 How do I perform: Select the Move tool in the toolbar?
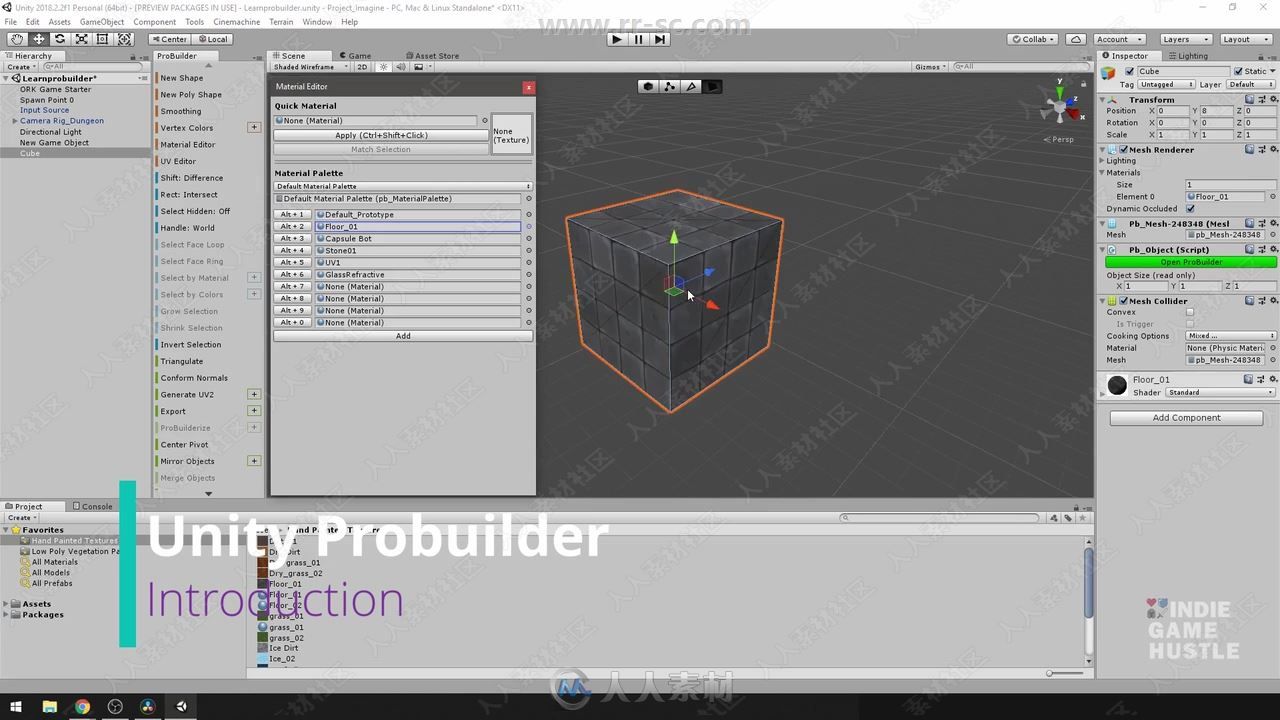38,39
